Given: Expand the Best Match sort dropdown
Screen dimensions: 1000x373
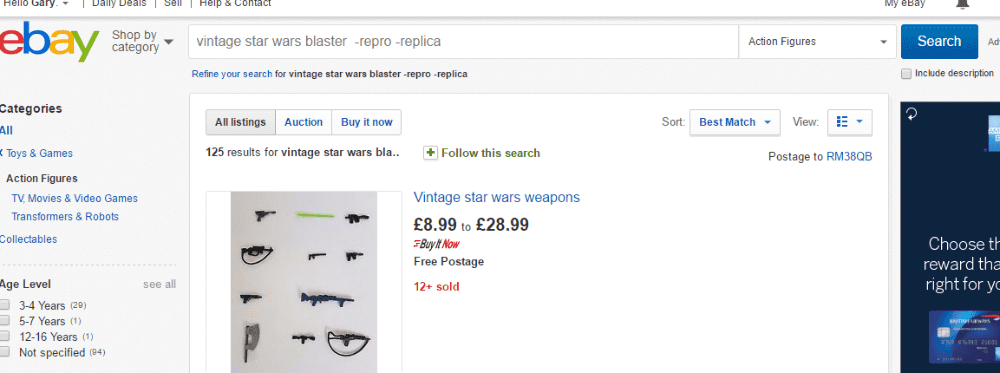Looking at the screenshot, I should click(x=735, y=122).
